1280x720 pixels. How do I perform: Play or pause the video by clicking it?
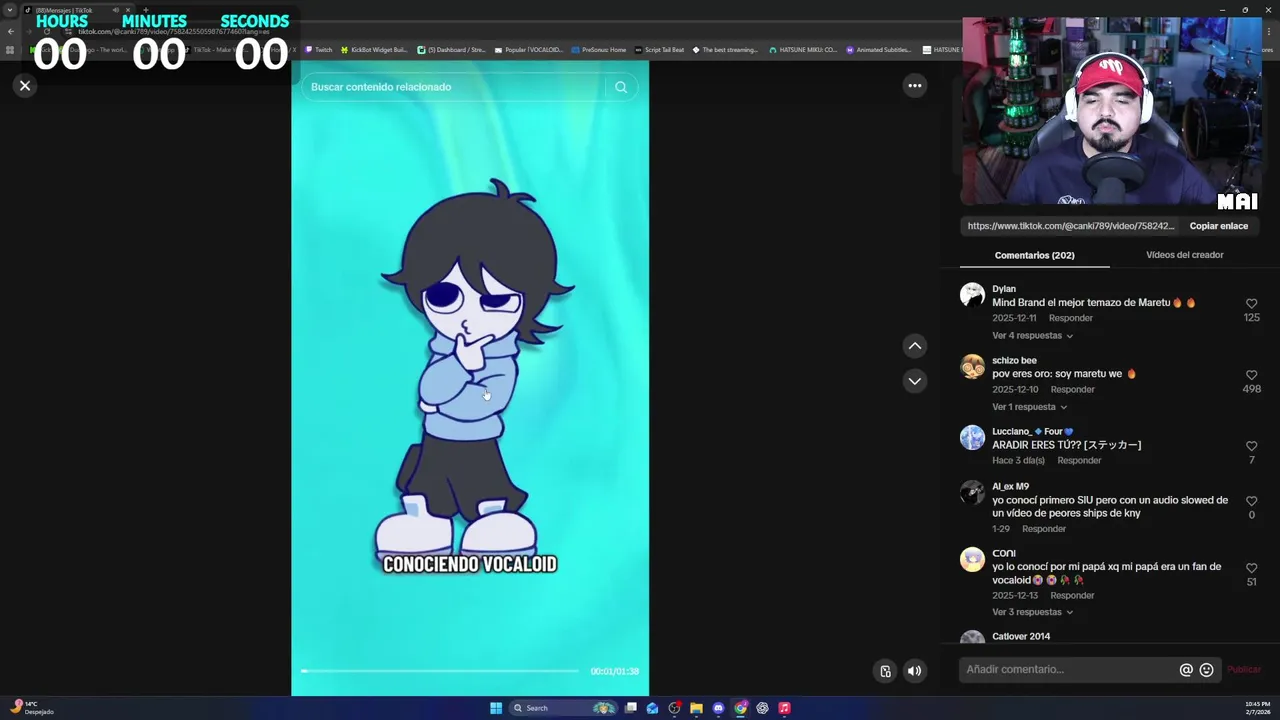click(470, 378)
